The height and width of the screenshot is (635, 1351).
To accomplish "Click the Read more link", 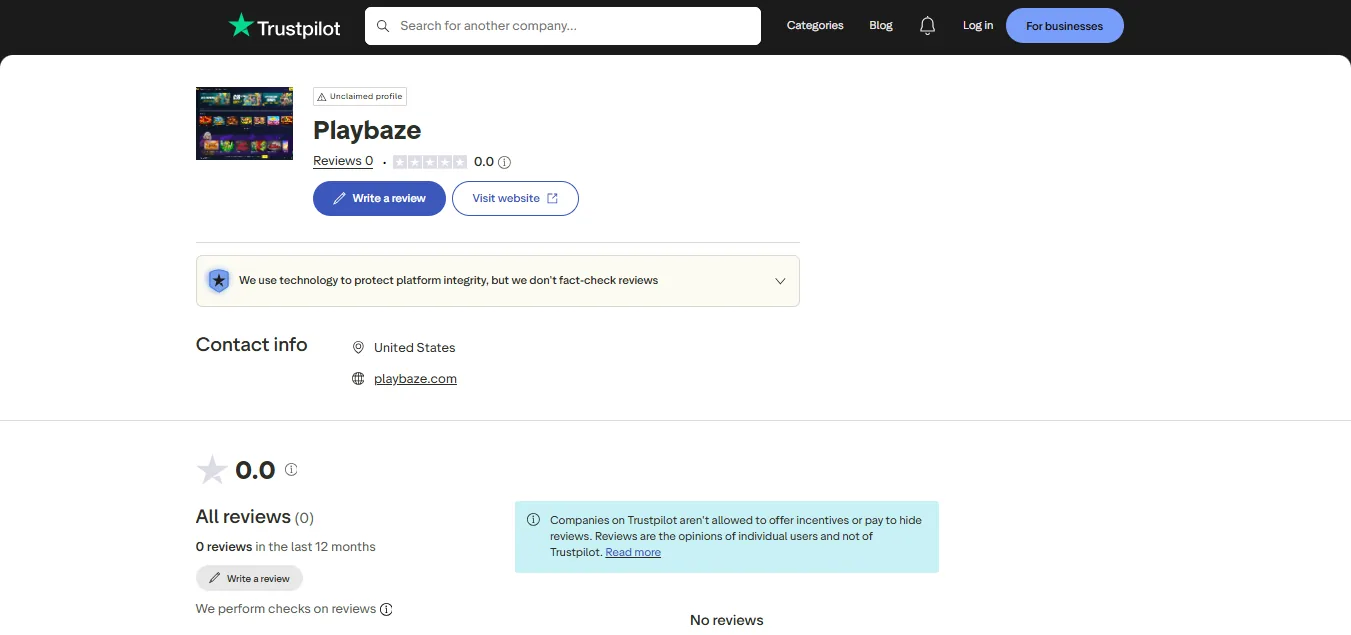I will point(633,552).
